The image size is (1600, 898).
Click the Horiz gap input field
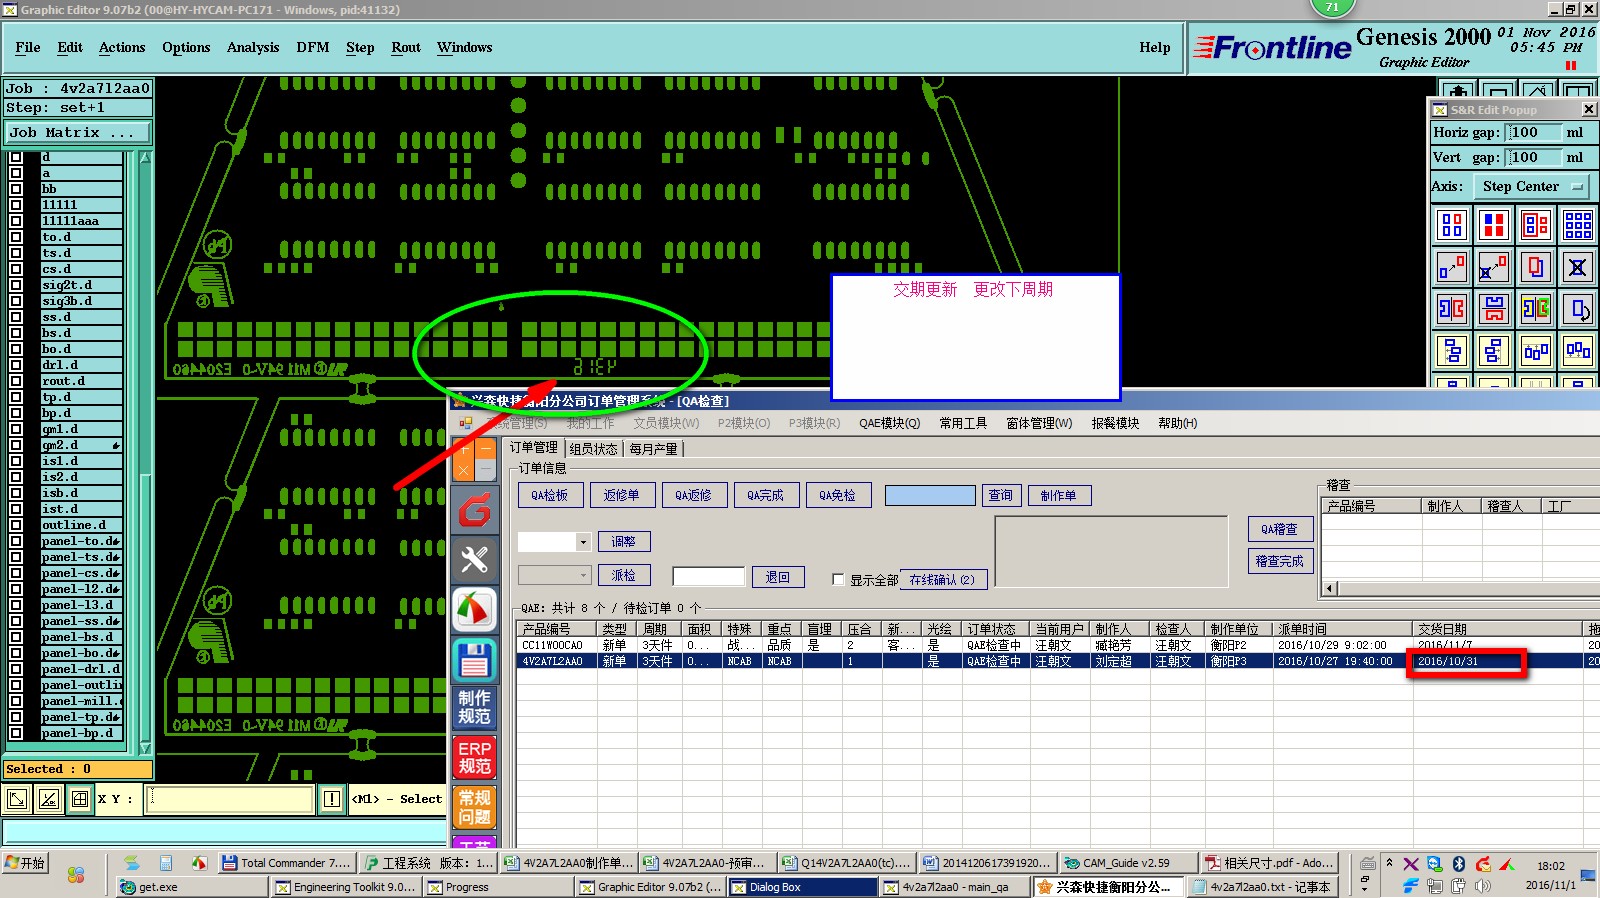click(1534, 133)
